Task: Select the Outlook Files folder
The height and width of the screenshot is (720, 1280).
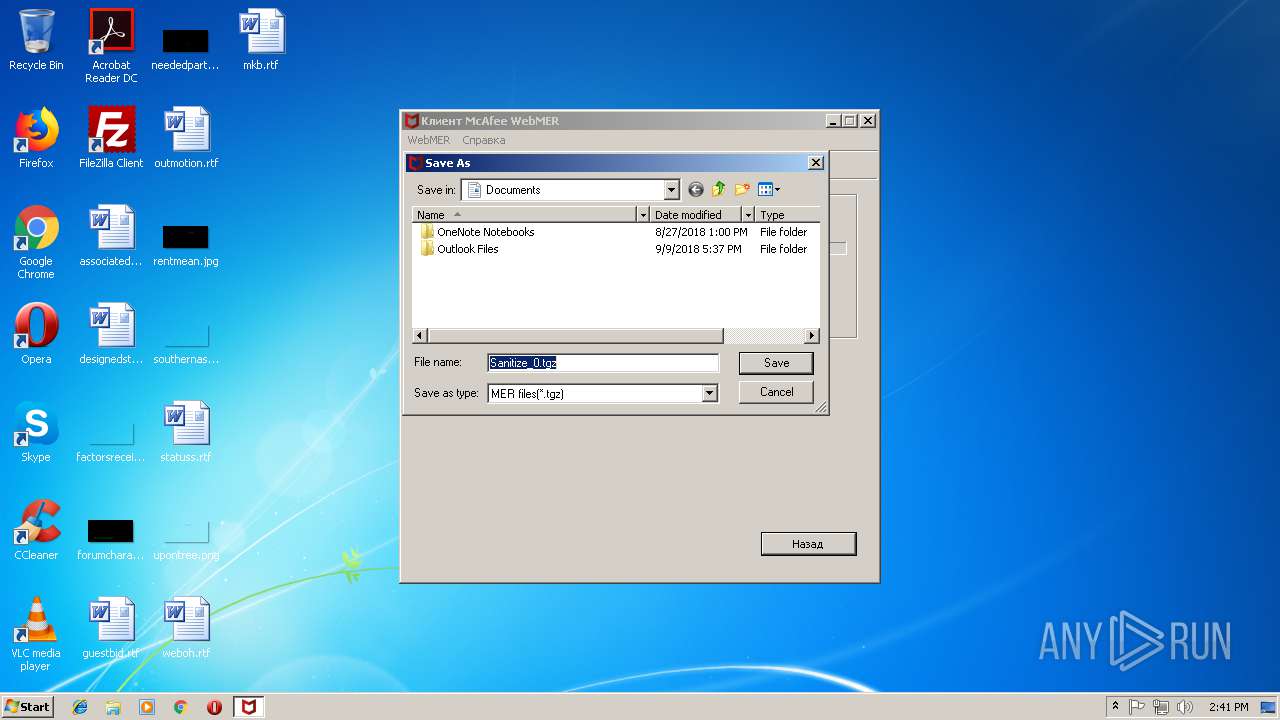Action: click(x=460, y=249)
